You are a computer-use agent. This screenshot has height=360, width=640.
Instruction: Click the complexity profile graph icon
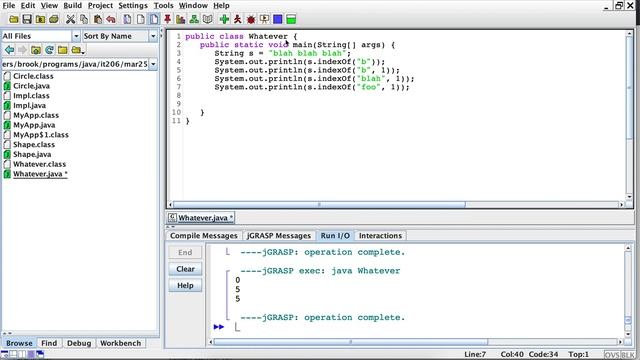180,19
